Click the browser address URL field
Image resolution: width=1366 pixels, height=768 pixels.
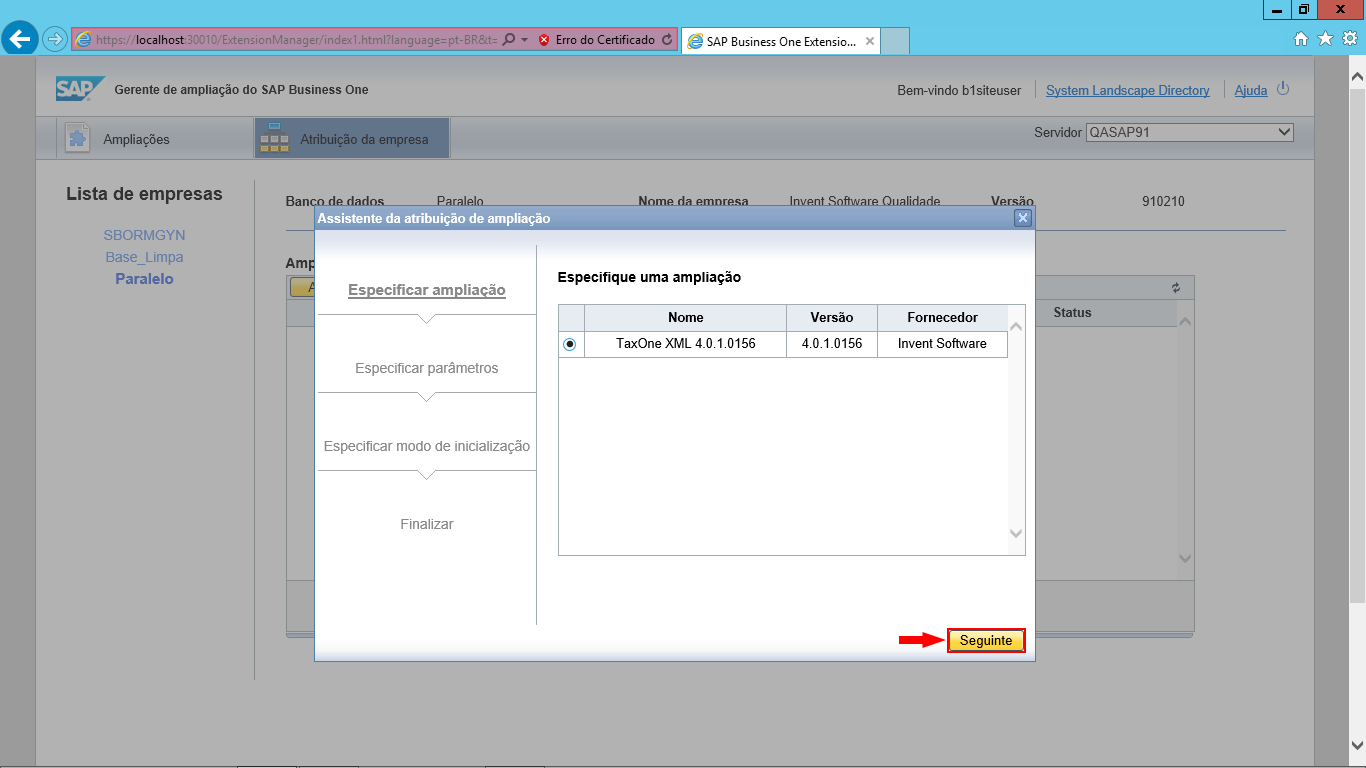coord(297,40)
